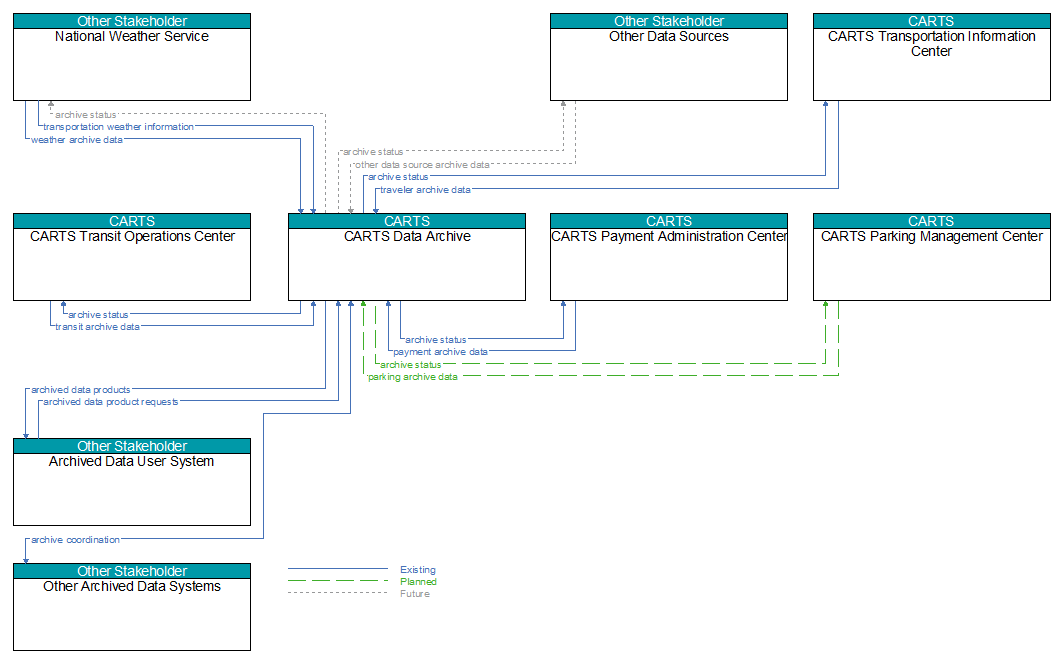Click the CARTS Transit Operations Center box
The width and height of the screenshot is (1061, 664).
coord(132,257)
